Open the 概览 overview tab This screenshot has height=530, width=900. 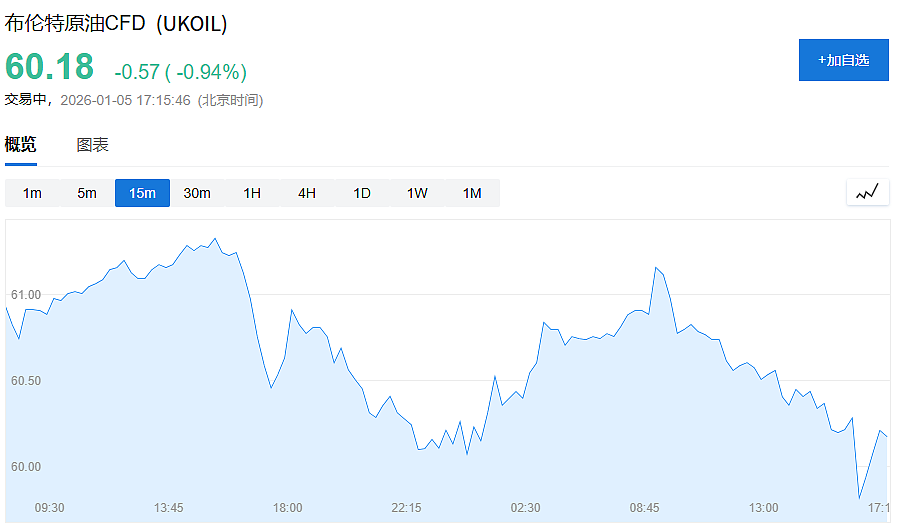coord(21,144)
